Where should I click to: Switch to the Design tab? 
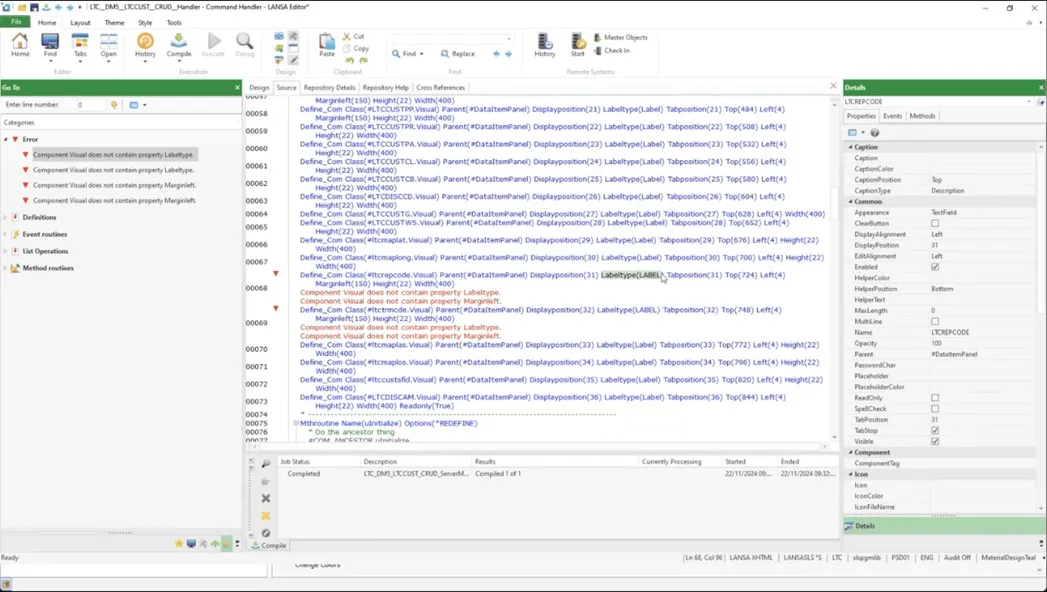(259, 88)
